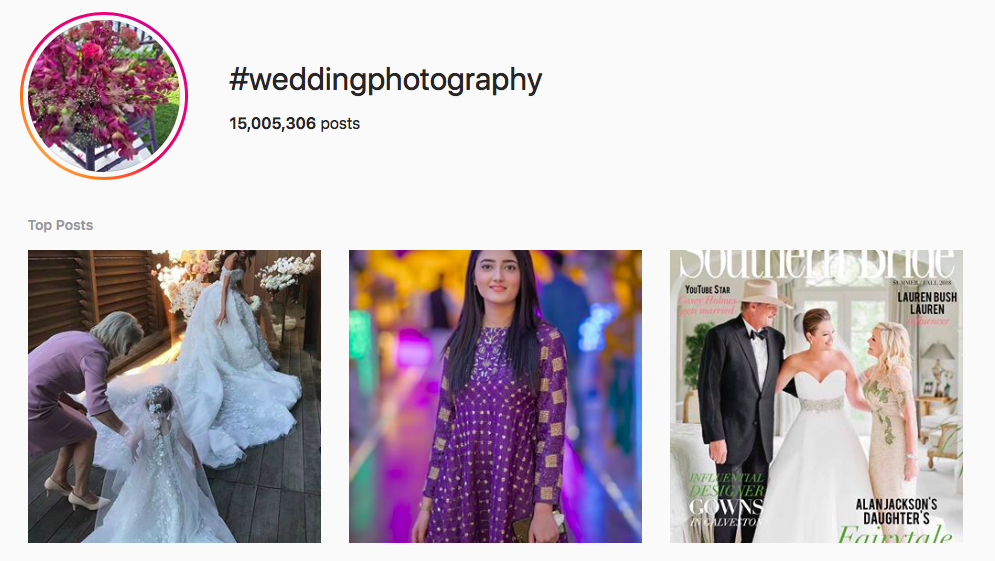995x561 pixels.
Task: Click the Southern Bride magazine masthead title
Action: (817, 262)
